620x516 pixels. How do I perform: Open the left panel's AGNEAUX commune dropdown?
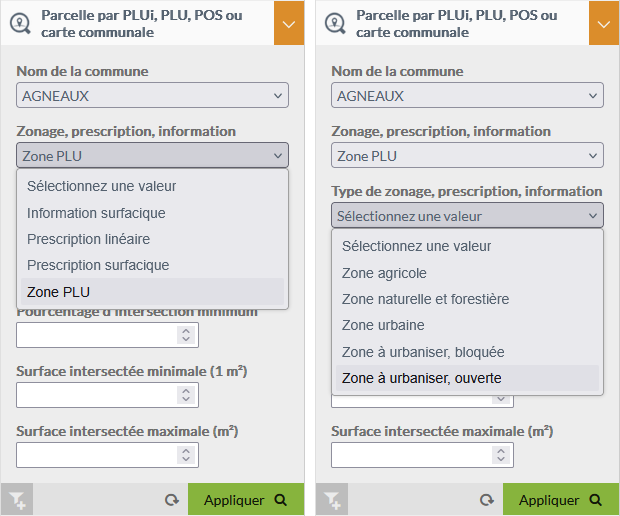click(x=152, y=95)
